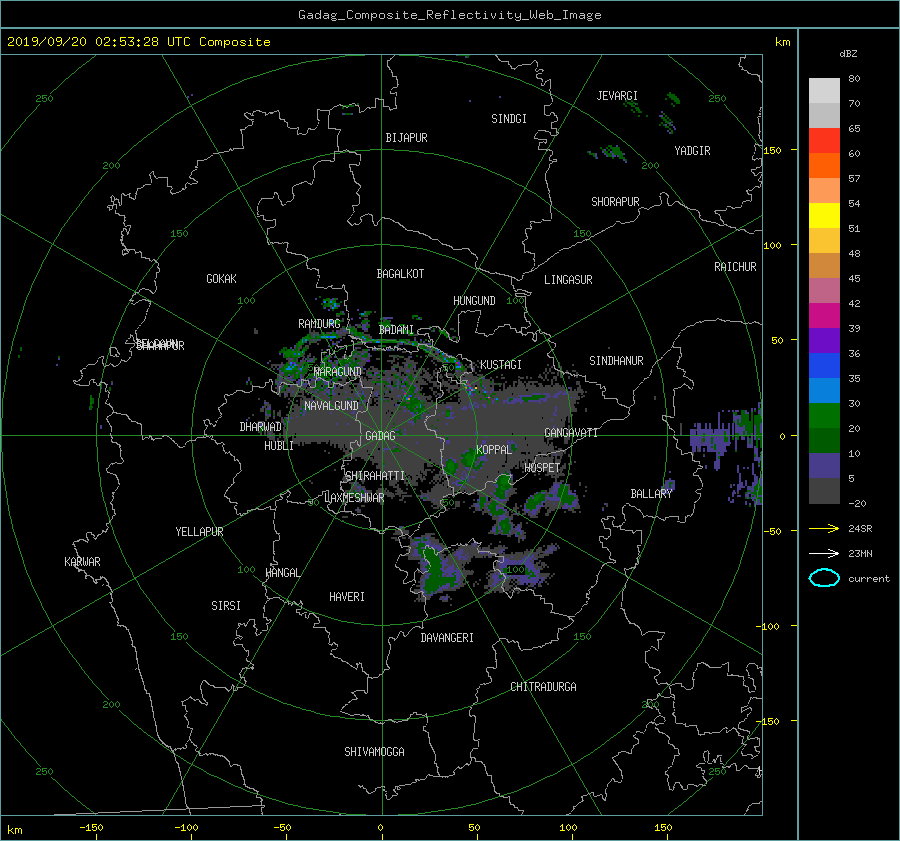This screenshot has height=841, width=900.
Task: Click the dBZ legend heading
Action: (x=848, y=54)
